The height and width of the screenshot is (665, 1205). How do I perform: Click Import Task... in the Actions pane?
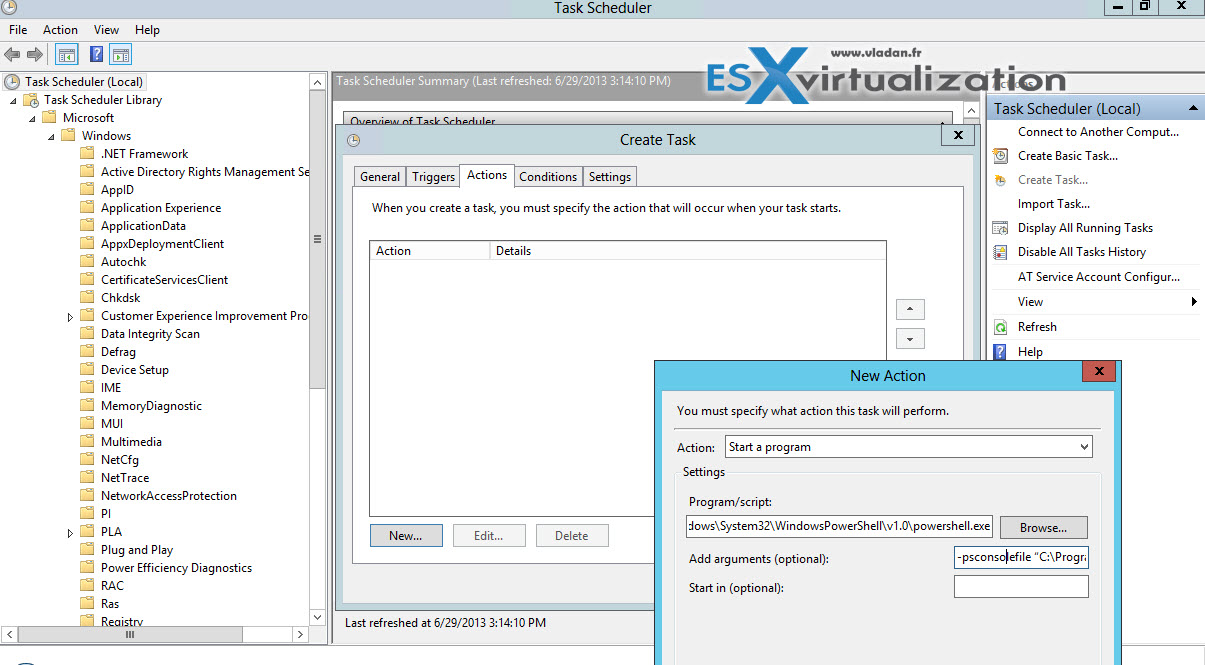pos(1054,204)
